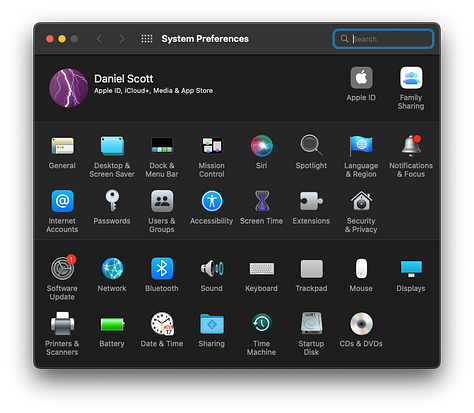This screenshot has width=474, height=413.
Task: Show all preferences grid button
Action: (x=147, y=39)
